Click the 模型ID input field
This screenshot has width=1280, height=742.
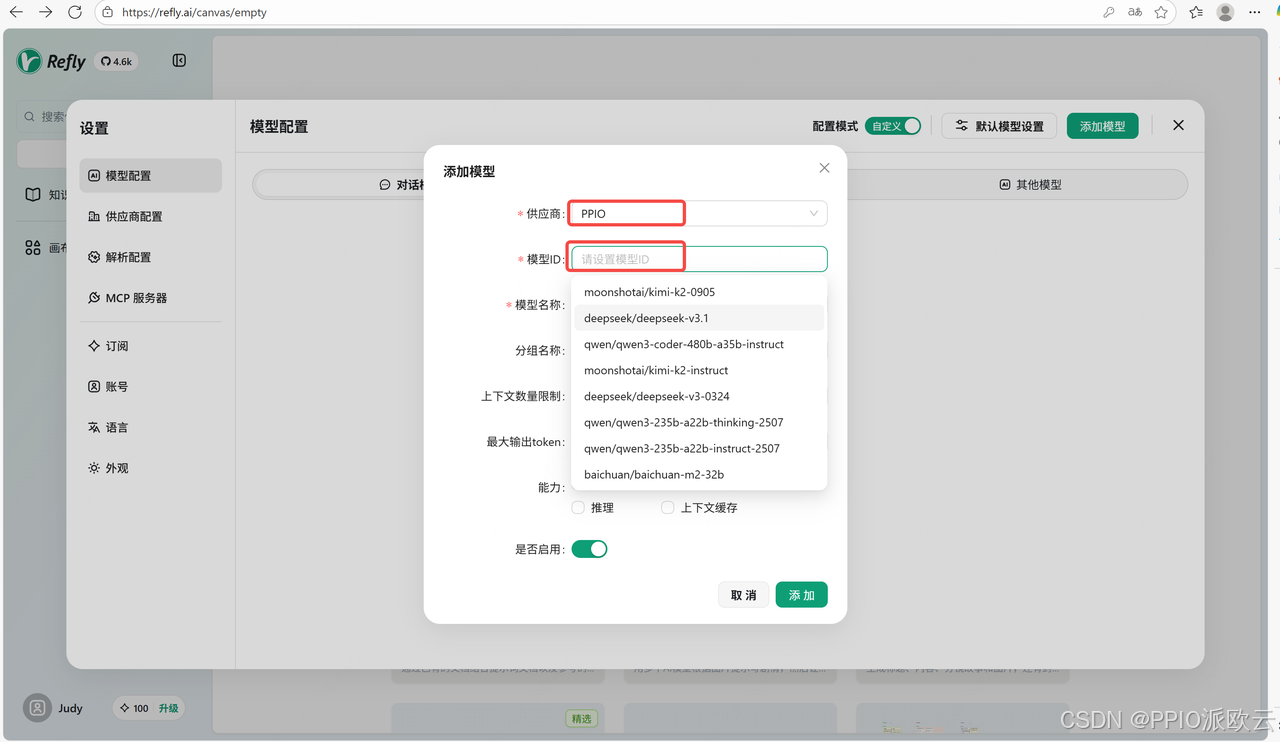[699, 259]
